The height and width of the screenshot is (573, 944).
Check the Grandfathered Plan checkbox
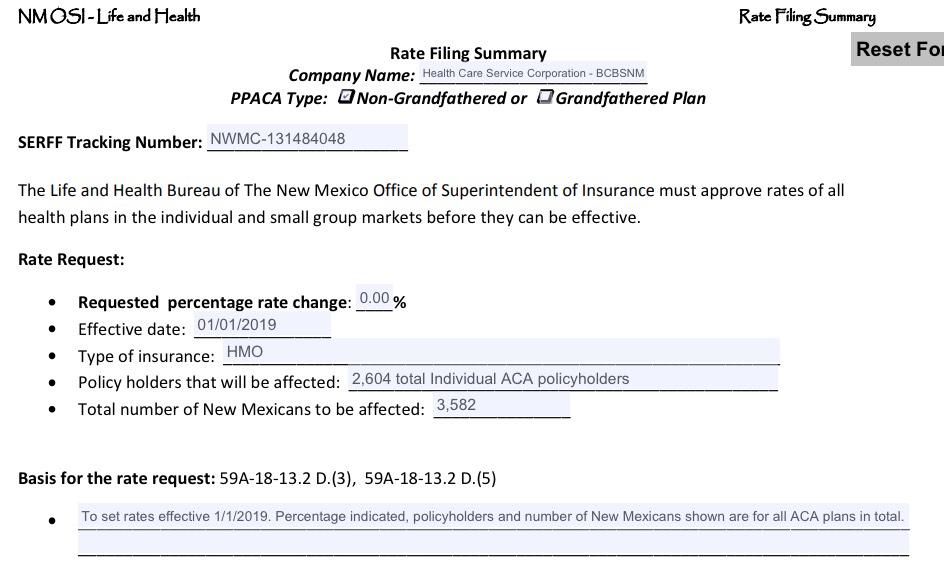(545, 97)
